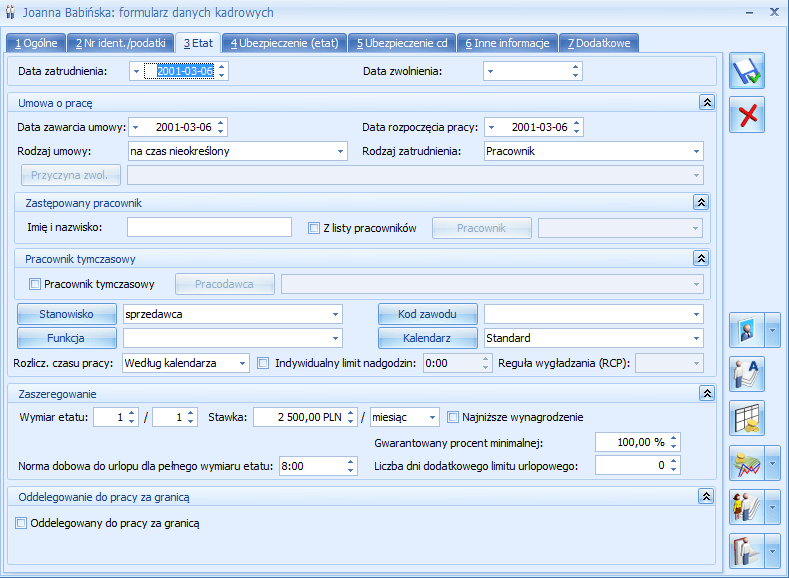Enable the Pracownik tymczasowy checkbox

[35, 284]
